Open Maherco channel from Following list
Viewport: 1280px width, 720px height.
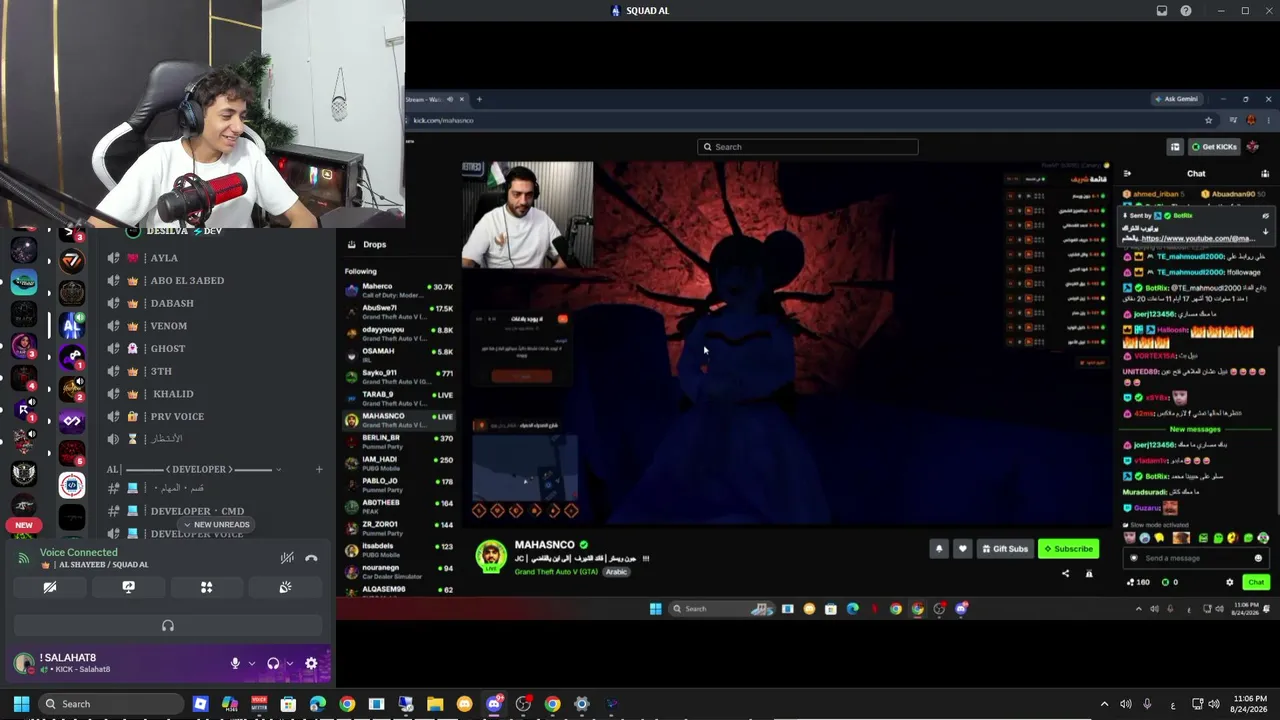[399, 291]
